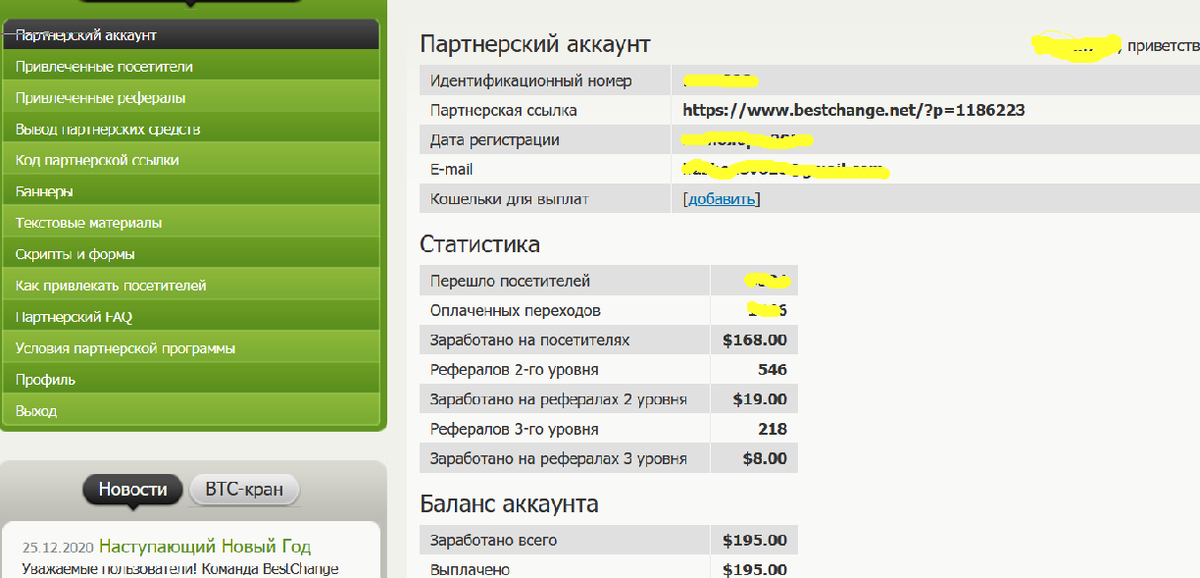The image size is (1200, 578).
Task: Click Кошельки для выплат label
Action: (x=509, y=199)
